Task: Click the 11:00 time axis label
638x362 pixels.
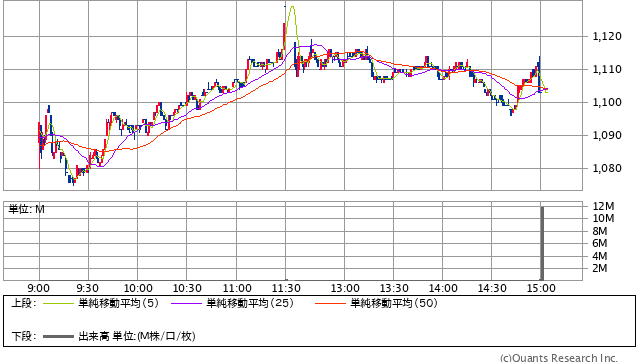Action: point(237,288)
